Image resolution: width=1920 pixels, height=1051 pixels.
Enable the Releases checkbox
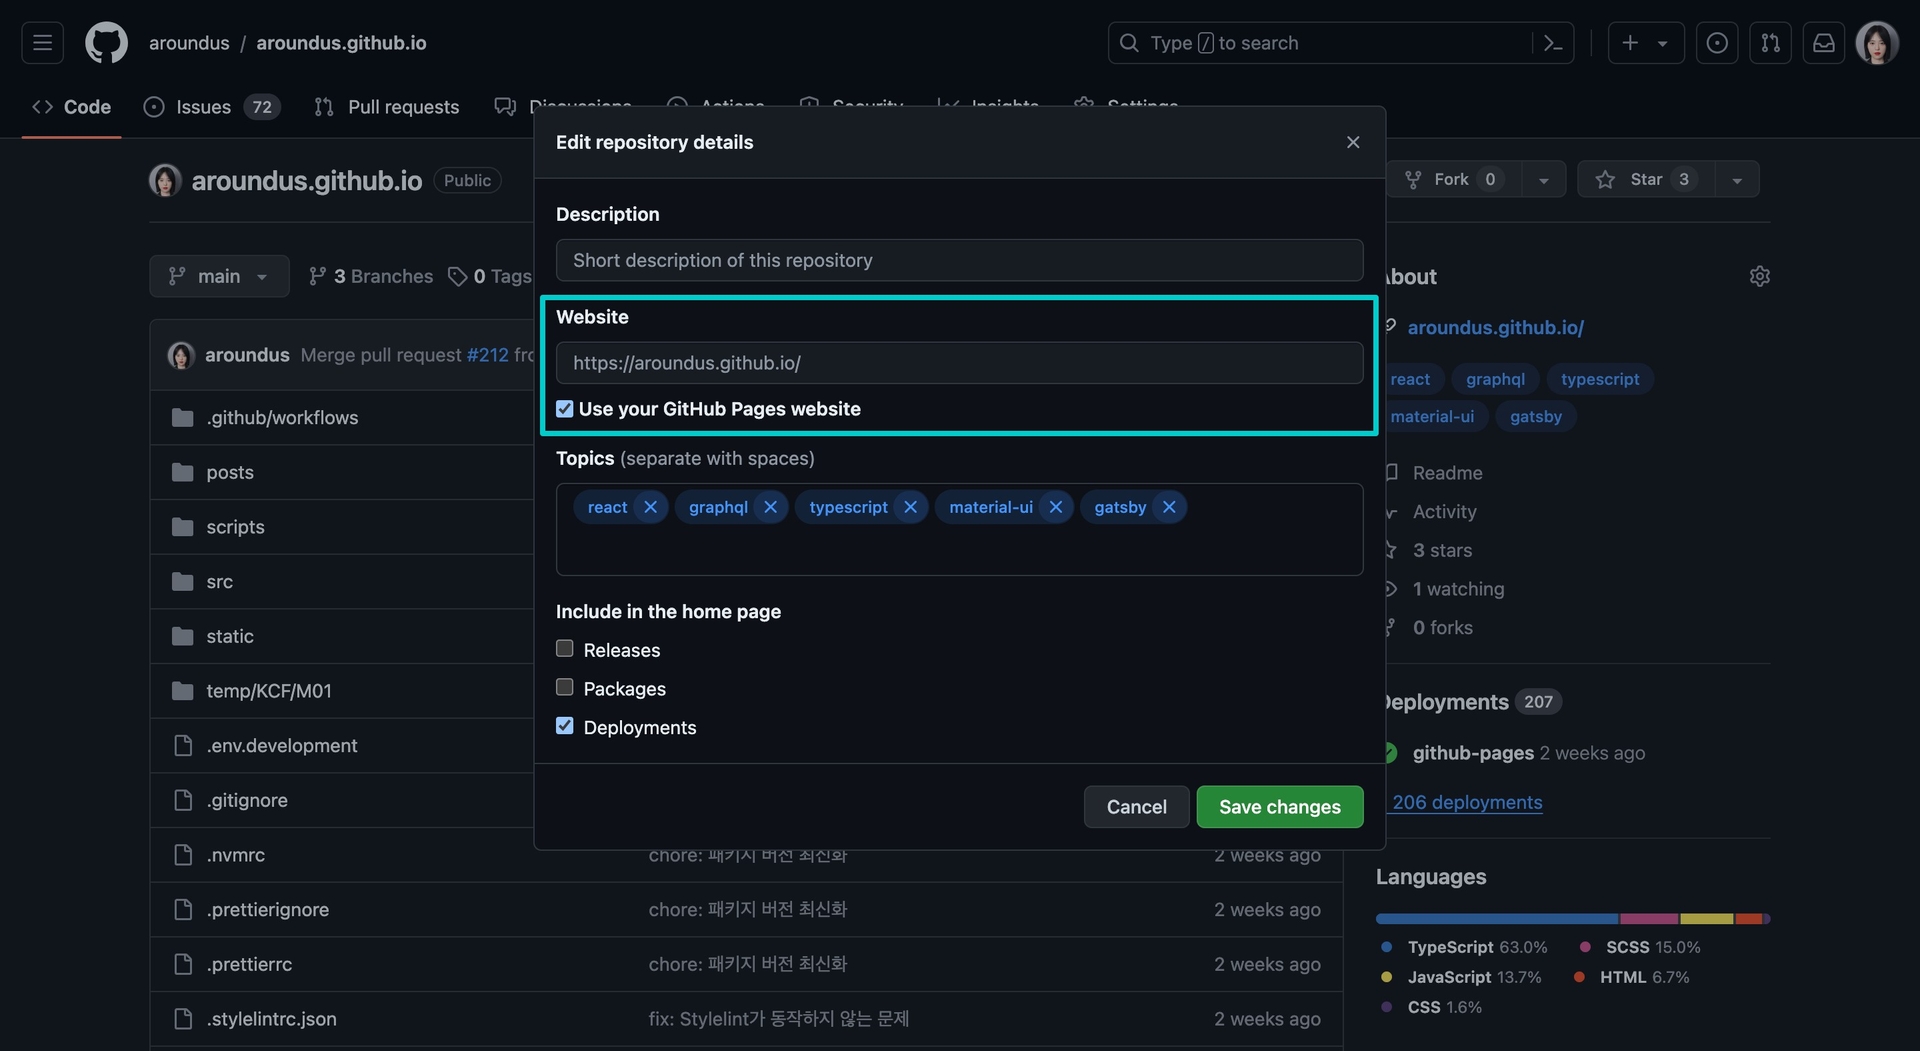565,649
